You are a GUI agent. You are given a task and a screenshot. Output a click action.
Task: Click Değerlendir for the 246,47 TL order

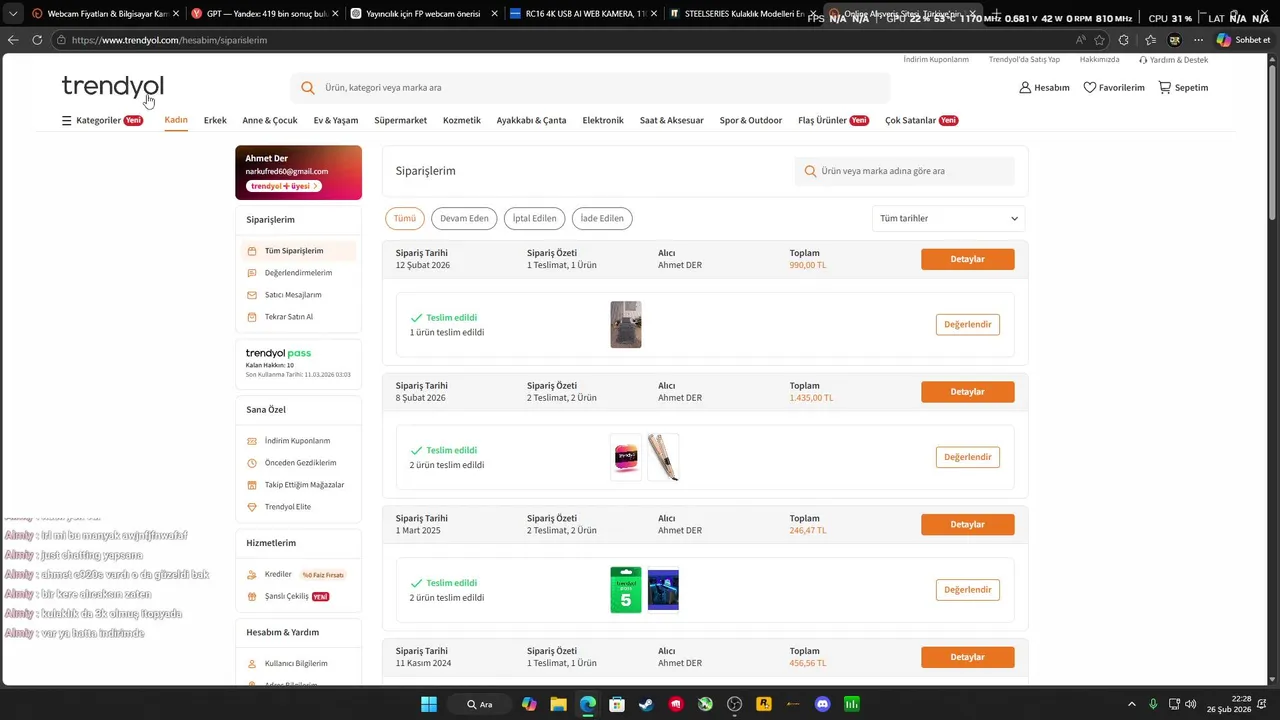coord(968,590)
